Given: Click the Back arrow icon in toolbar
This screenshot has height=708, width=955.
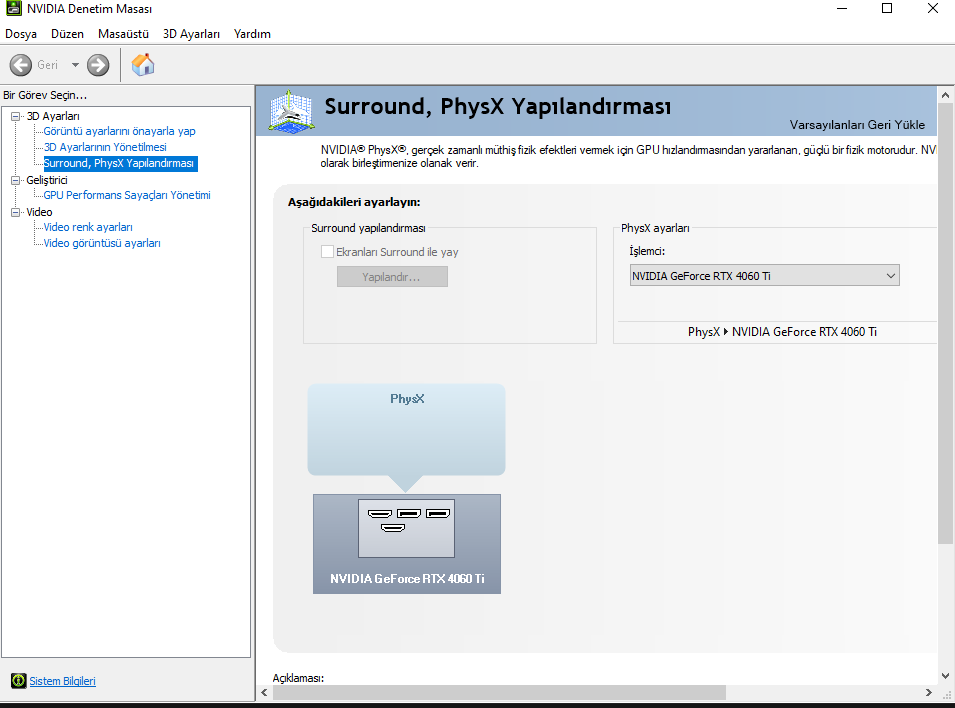Looking at the screenshot, I should (x=21, y=65).
